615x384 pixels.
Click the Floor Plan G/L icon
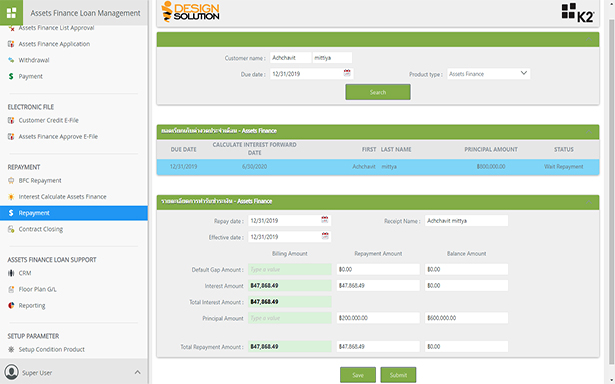[x=11, y=289]
